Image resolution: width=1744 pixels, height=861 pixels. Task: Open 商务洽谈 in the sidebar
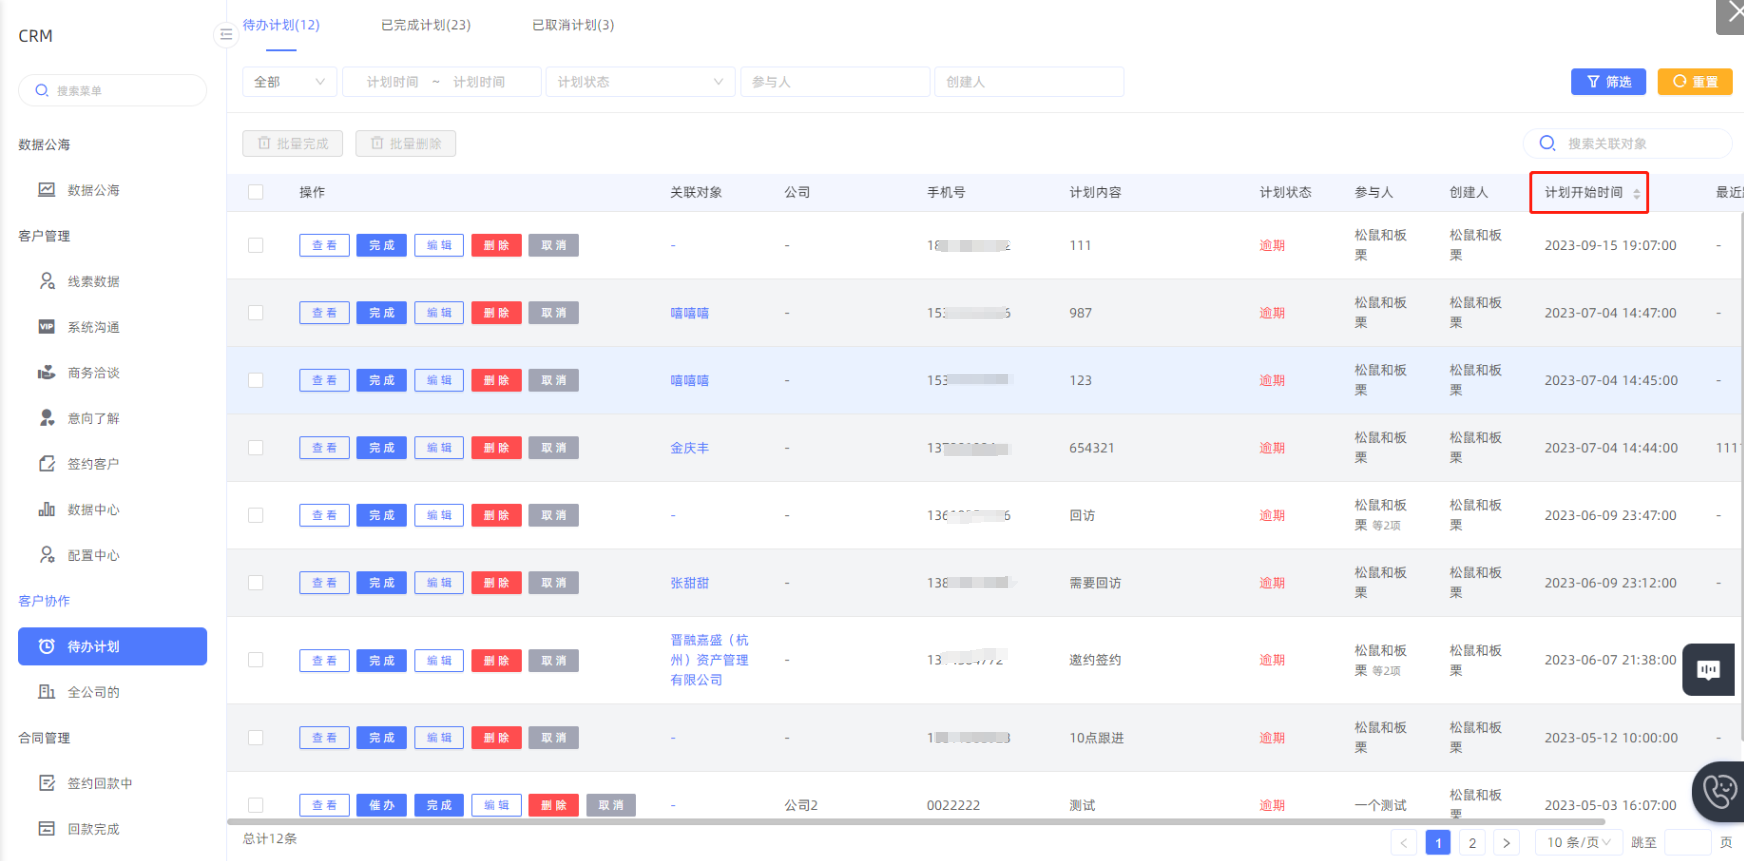pos(93,373)
